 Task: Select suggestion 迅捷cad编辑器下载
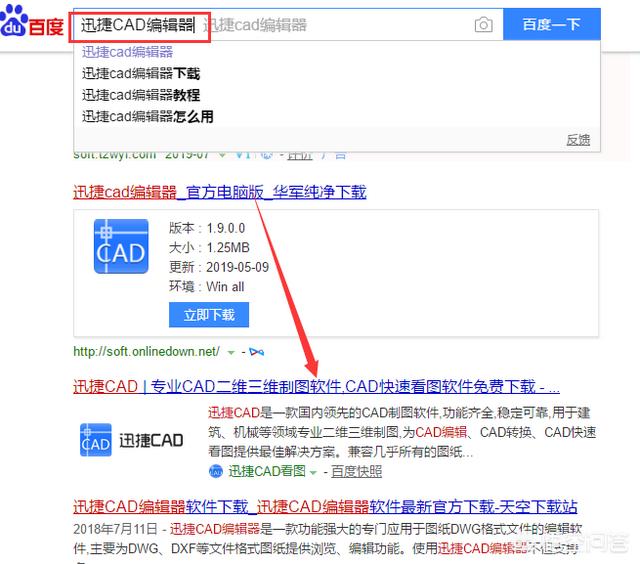pos(141,73)
